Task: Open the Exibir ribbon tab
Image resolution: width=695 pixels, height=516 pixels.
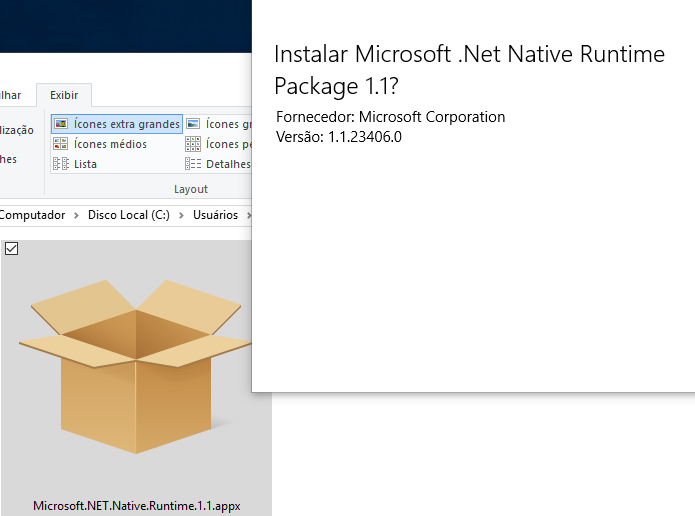Action: tap(64, 95)
